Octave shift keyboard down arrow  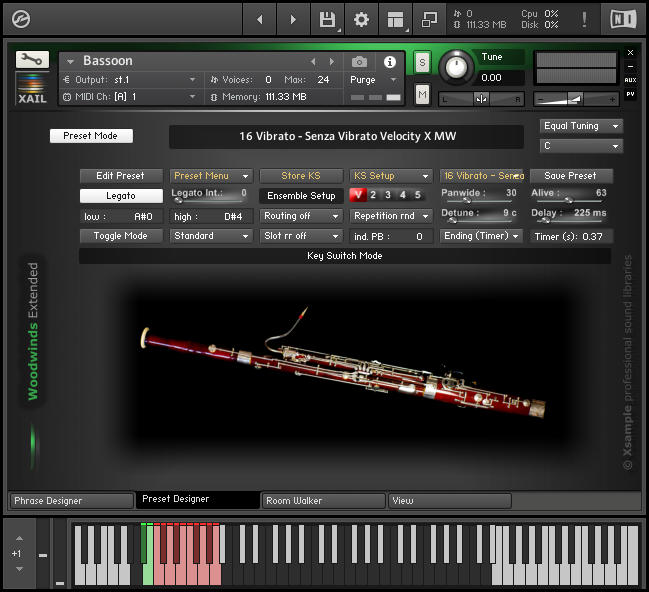coord(19,569)
